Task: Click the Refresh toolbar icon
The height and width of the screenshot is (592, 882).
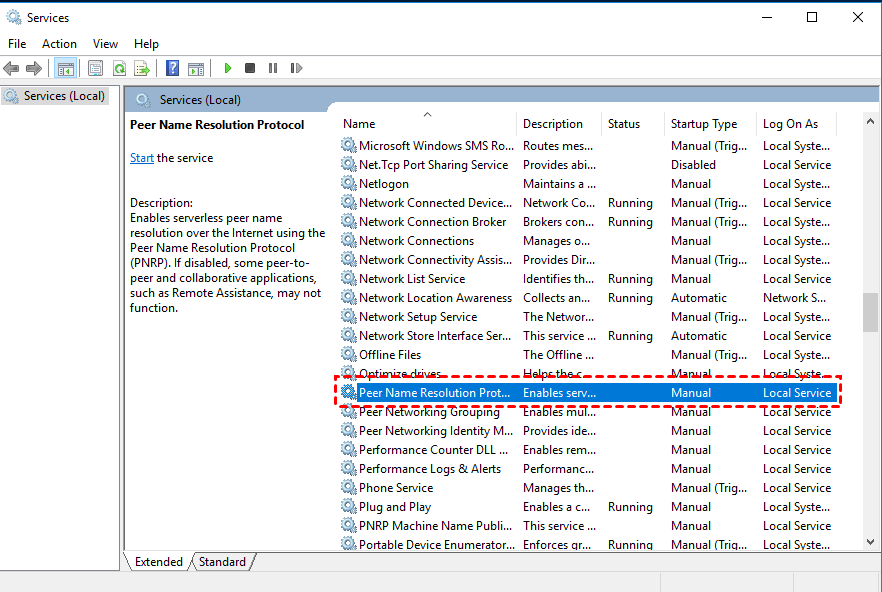Action: pyautogui.click(x=119, y=69)
